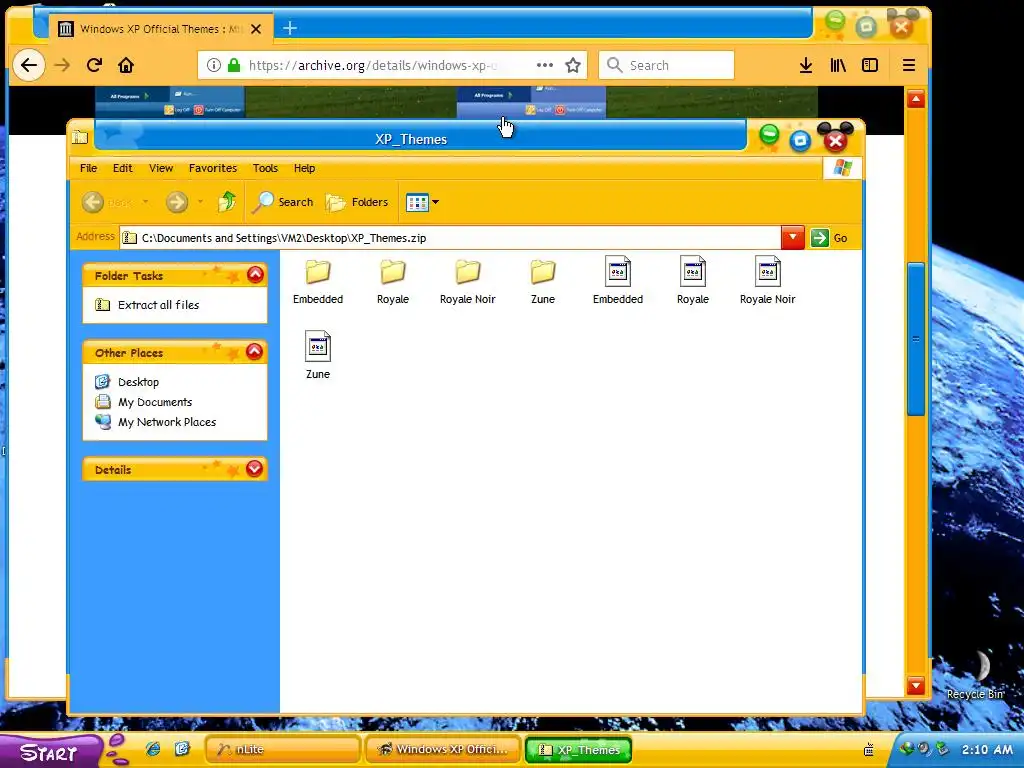Close the Windows XP Official Themes tab
The height and width of the screenshot is (768, 1024).
click(x=256, y=29)
